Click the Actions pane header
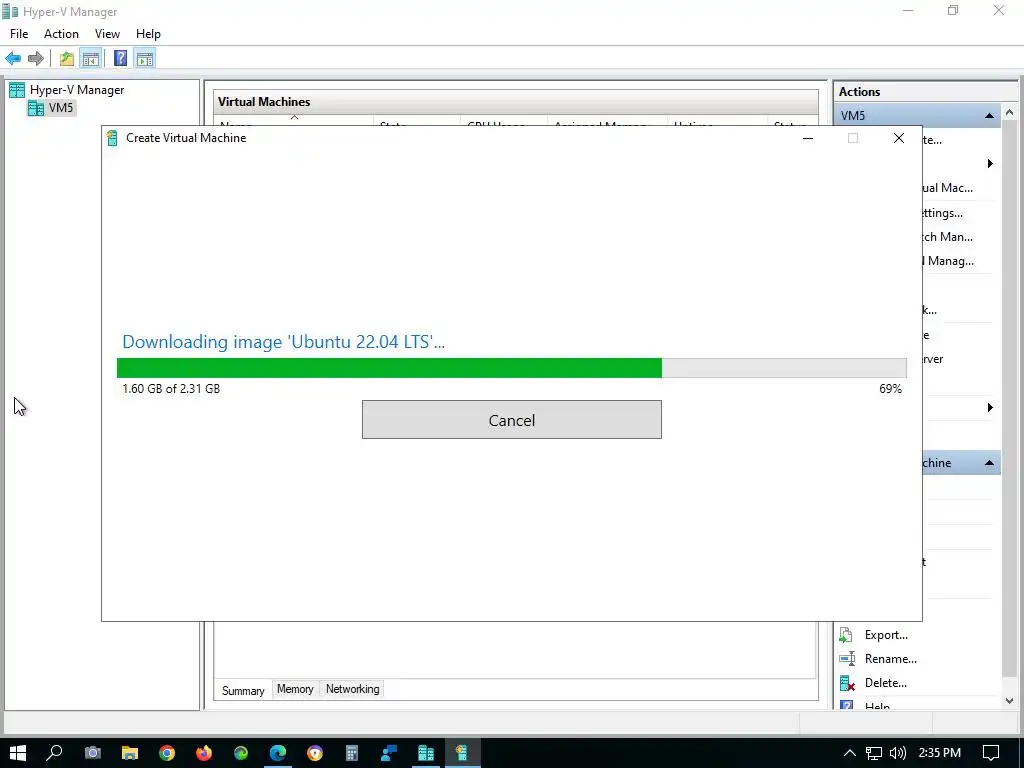The image size is (1024, 768). pos(924,92)
